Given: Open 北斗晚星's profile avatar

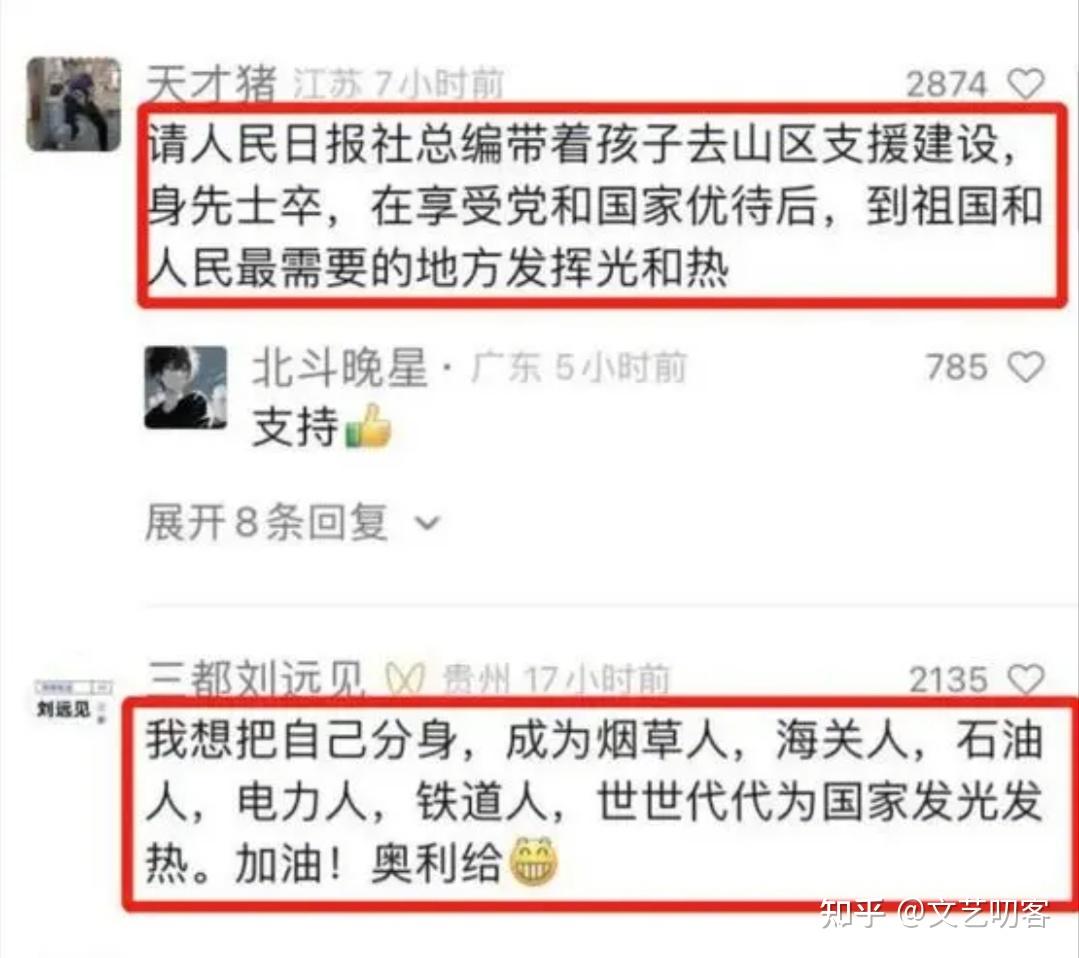Looking at the screenshot, I should coord(186,387).
